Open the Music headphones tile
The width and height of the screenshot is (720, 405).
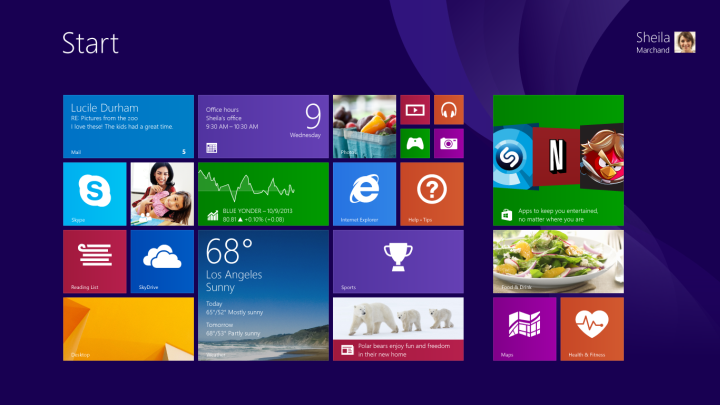click(448, 110)
